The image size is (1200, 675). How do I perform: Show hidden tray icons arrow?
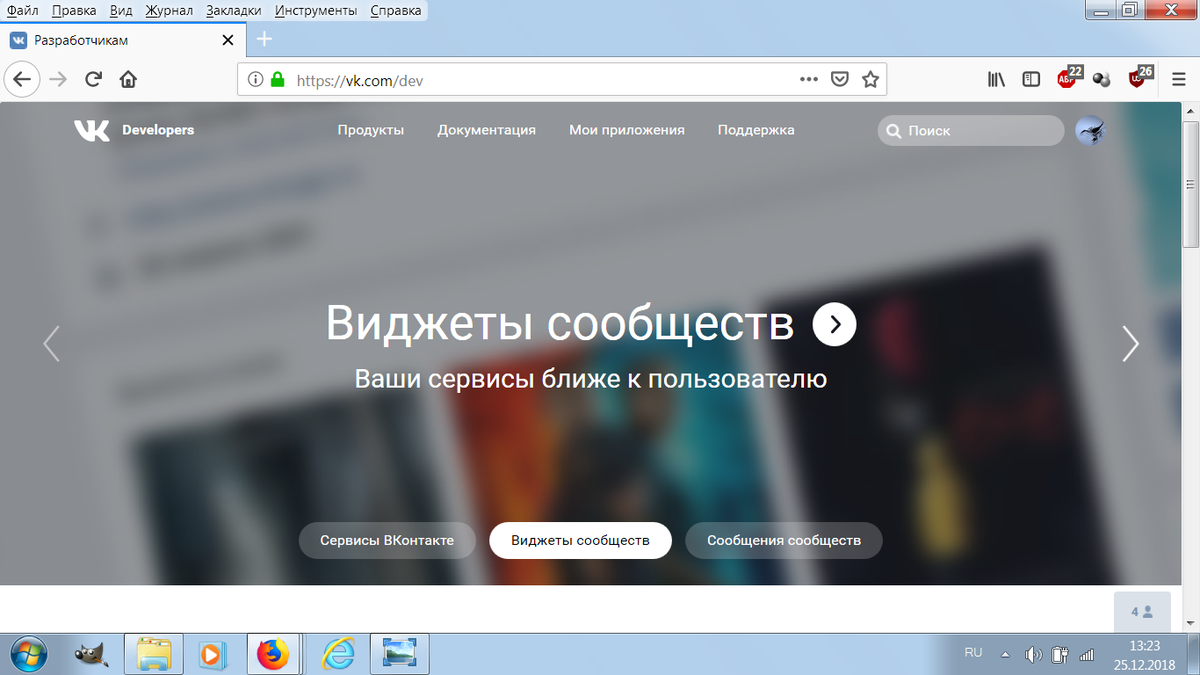pyautogui.click(x=1005, y=654)
